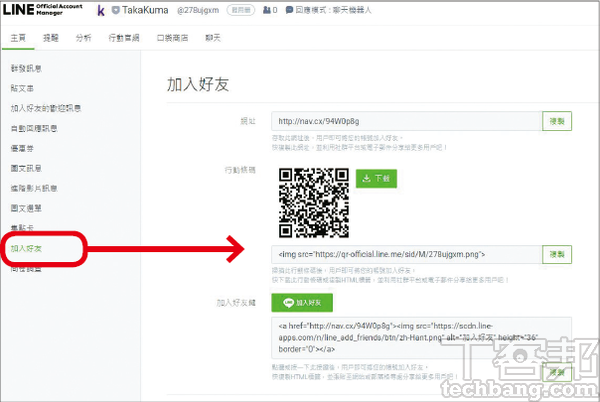Click the LINE Official Account Manager logo
The width and height of the screenshot is (600, 402).
42,10
